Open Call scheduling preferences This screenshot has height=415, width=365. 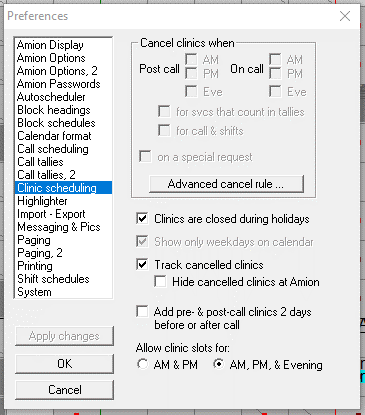(63, 149)
